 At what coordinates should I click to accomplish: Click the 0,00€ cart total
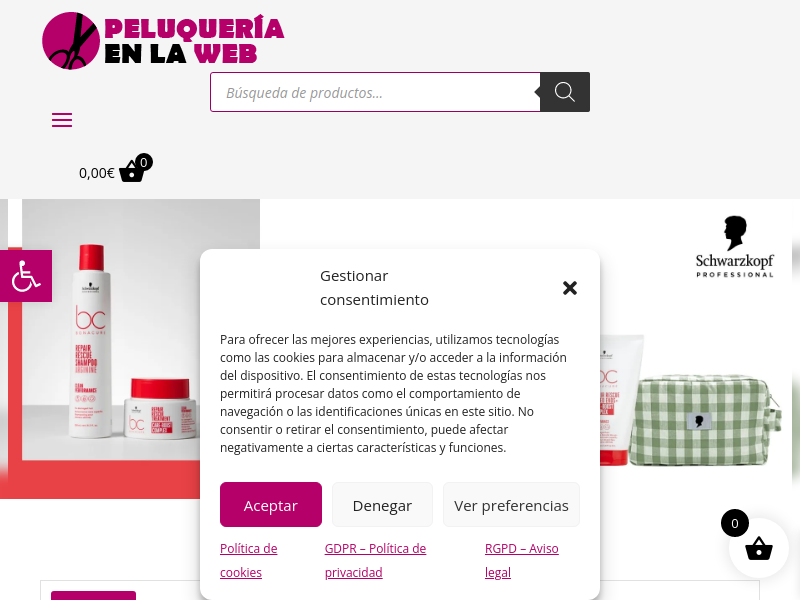96,173
